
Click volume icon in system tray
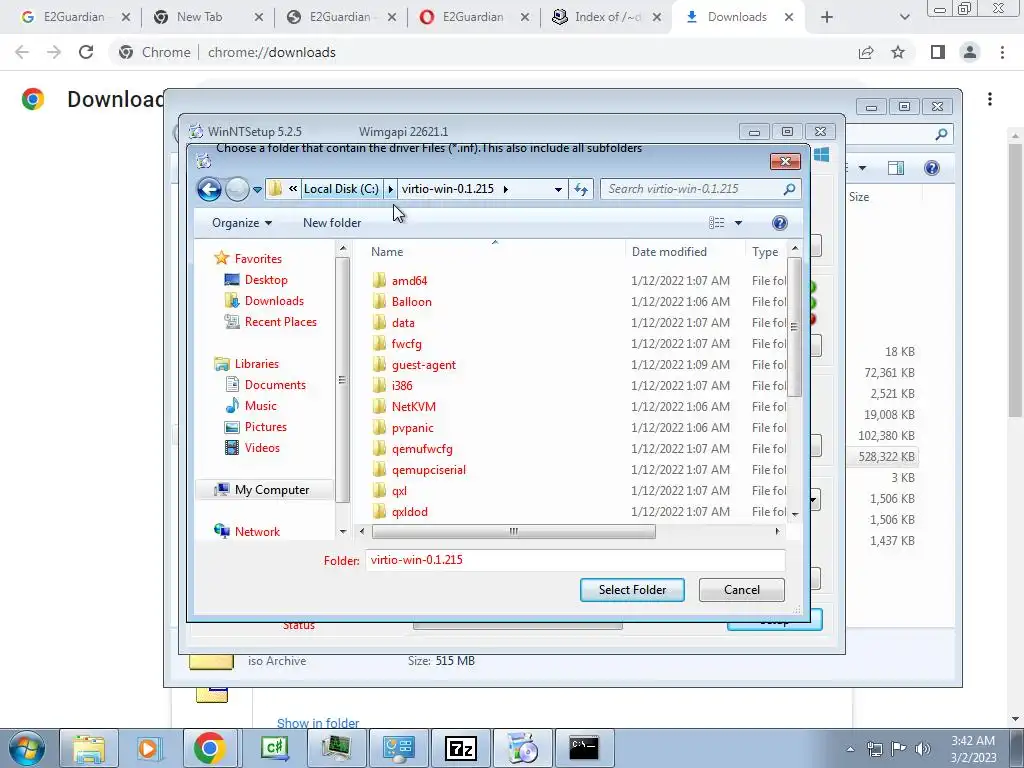pyautogui.click(x=922, y=749)
